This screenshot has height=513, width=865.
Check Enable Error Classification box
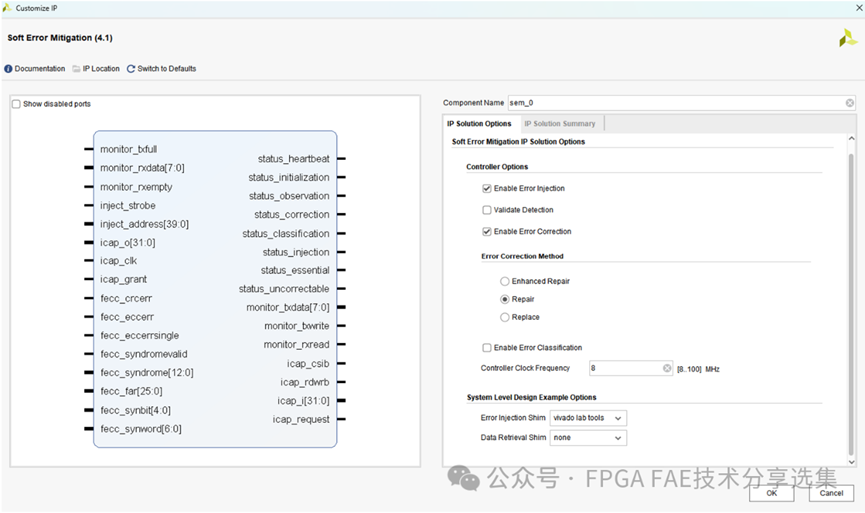[x=487, y=348]
